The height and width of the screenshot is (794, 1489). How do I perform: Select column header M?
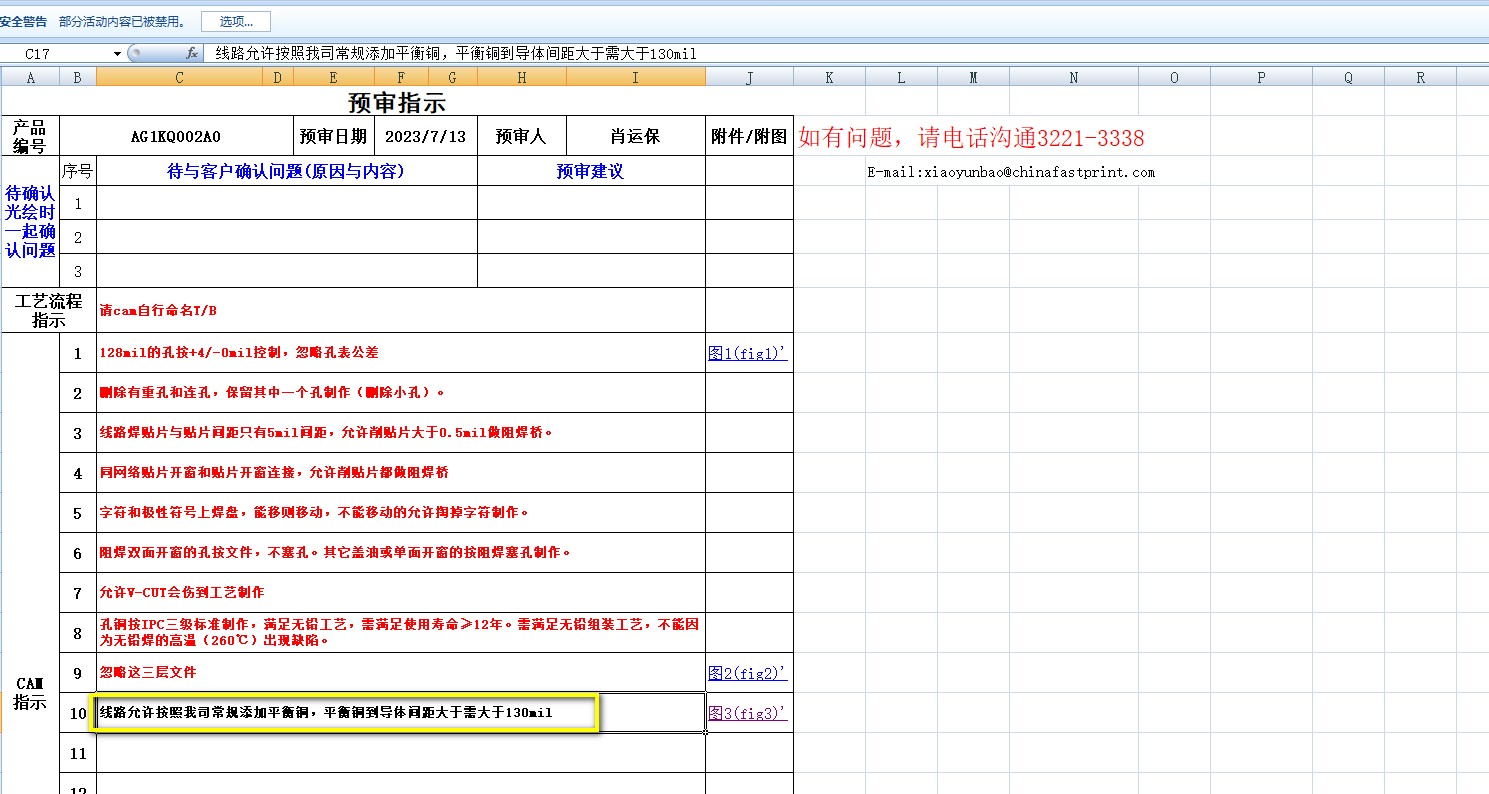click(x=973, y=77)
